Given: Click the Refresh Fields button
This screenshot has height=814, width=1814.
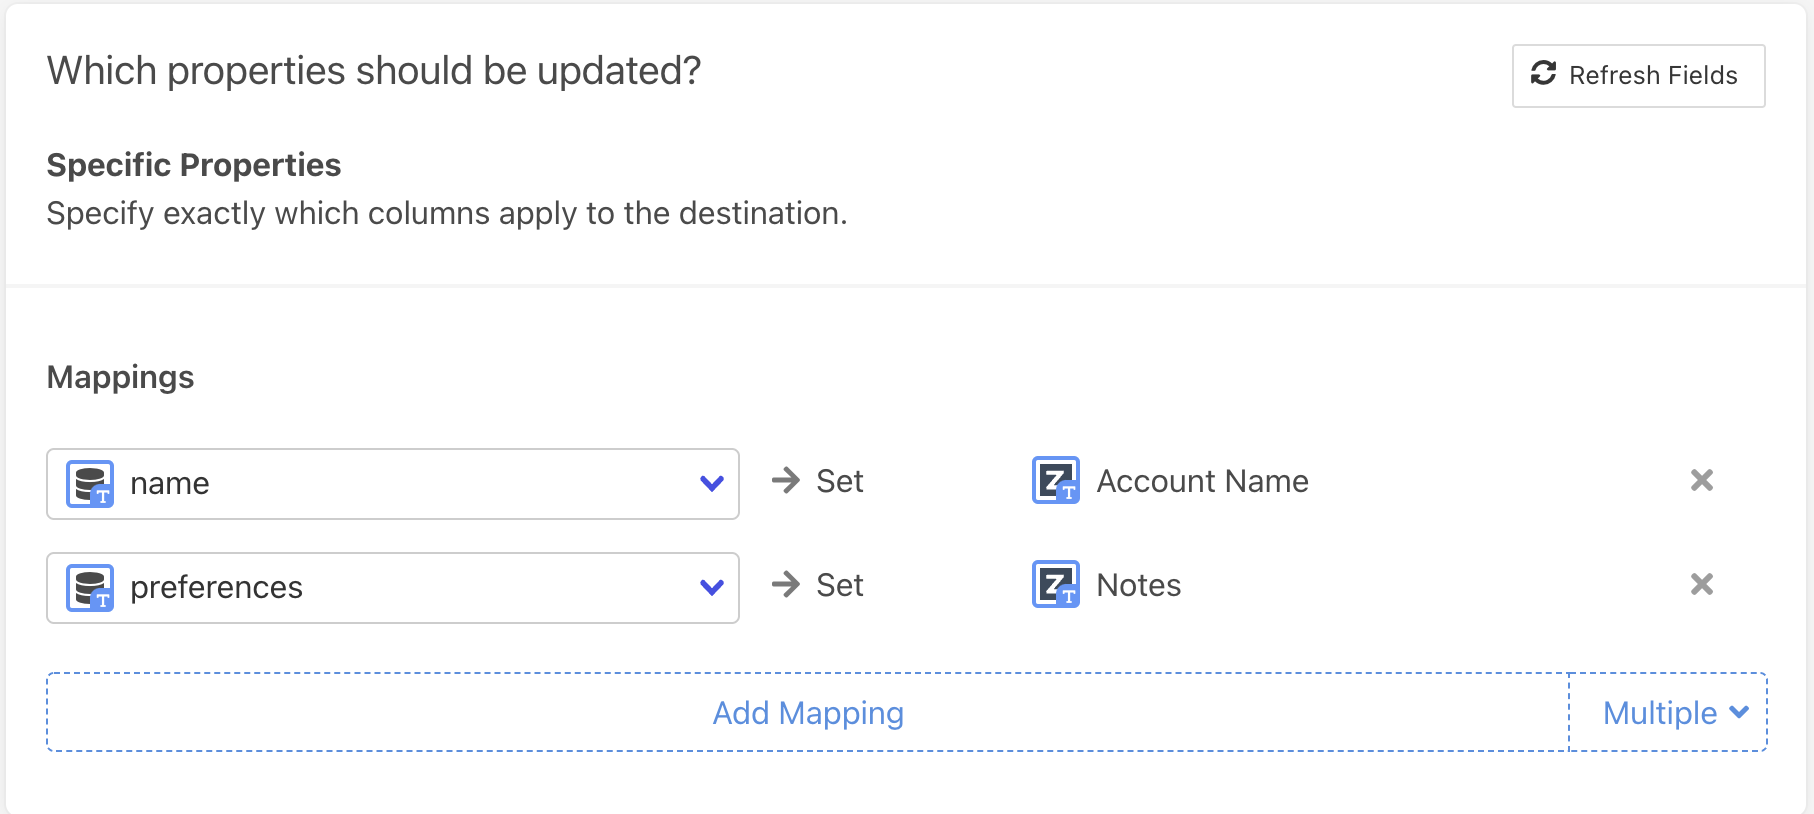Looking at the screenshot, I should pos(1638,76).
